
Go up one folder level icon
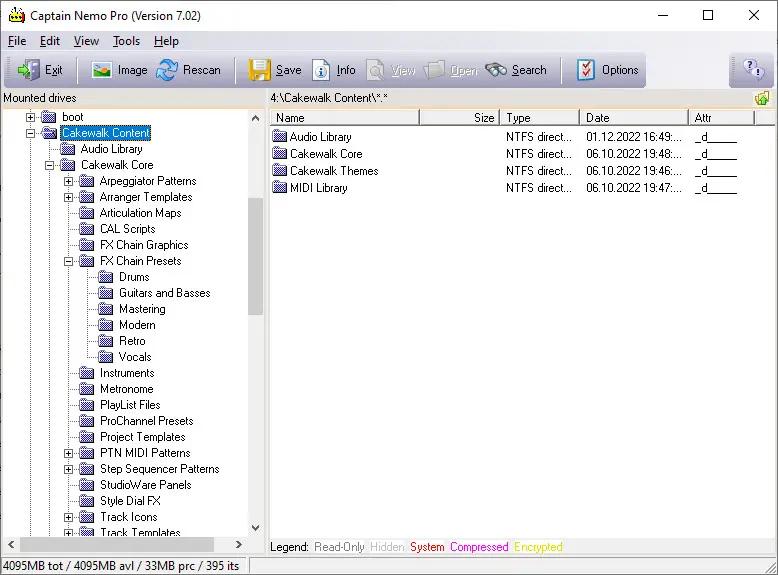762,98
